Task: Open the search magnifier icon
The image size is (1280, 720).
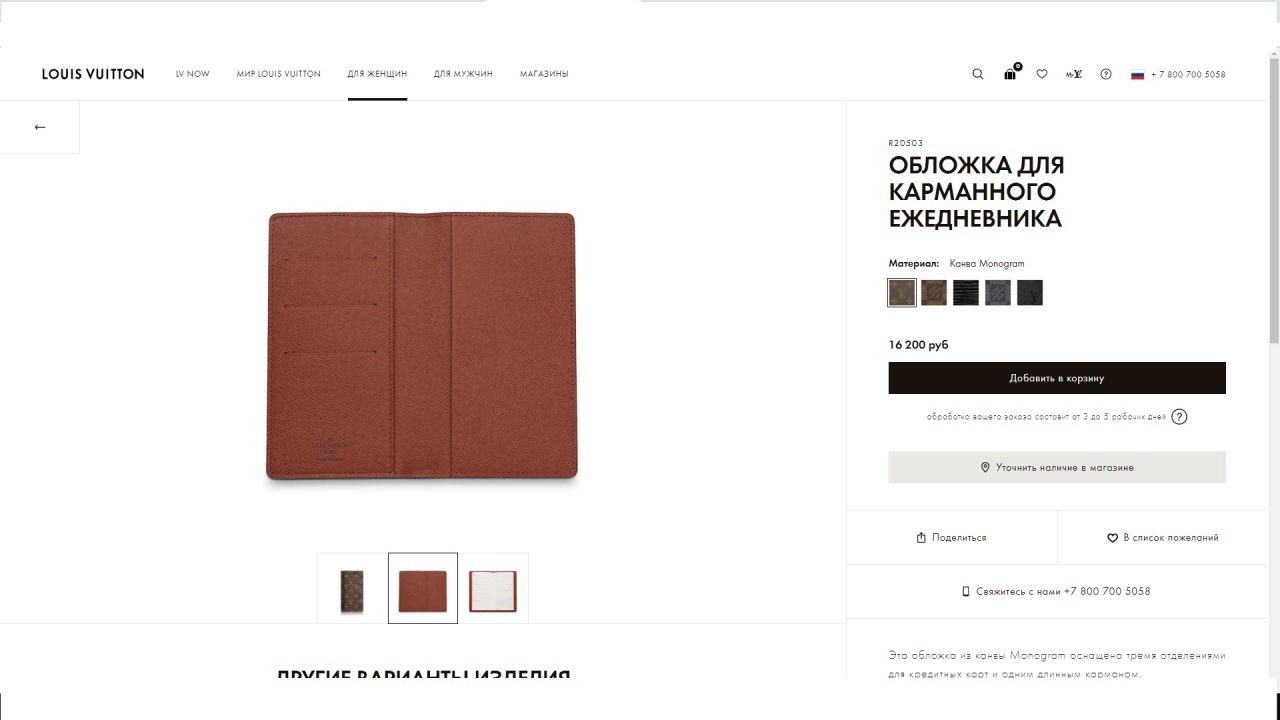Action: tap(978, 74)
